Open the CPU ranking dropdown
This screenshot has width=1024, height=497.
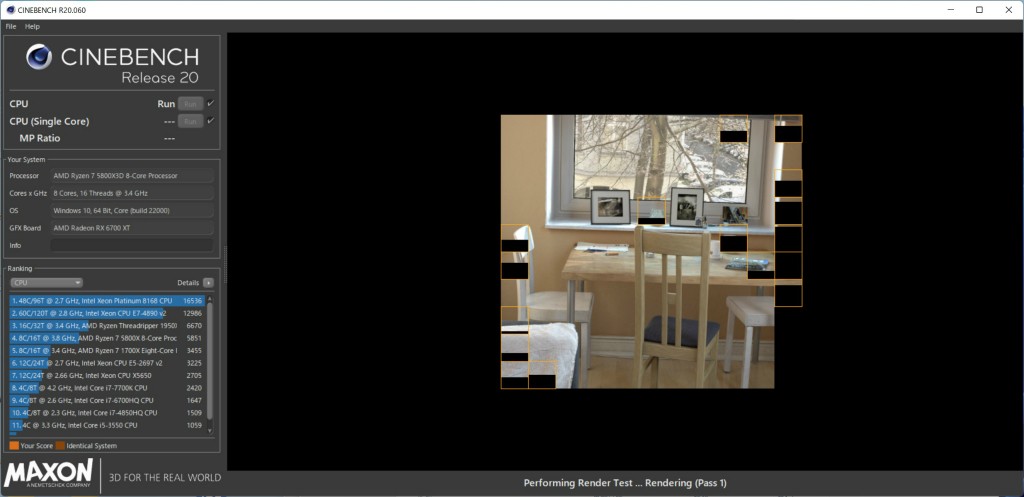click(46, 283)
